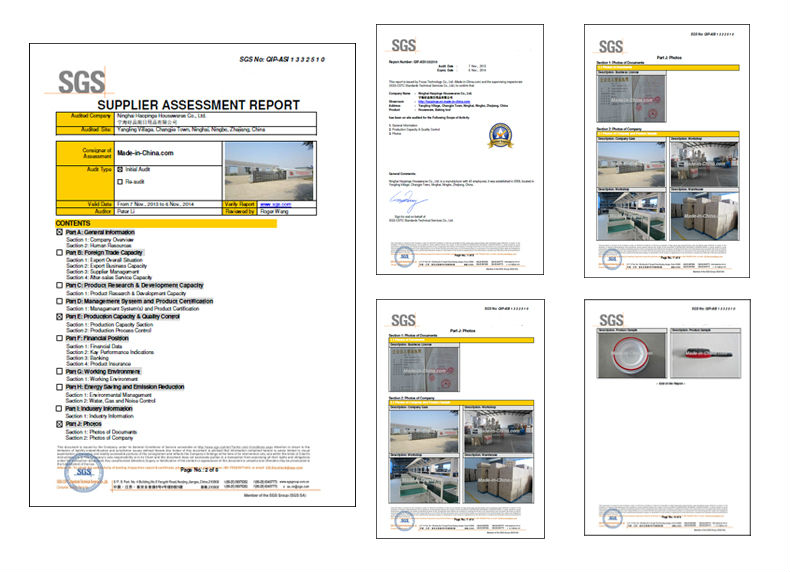Toggle the Part E: Production Capacity & Quality Control checkbox
The width and height of the screenshot is (790, 572).
[x=59, y=316]
